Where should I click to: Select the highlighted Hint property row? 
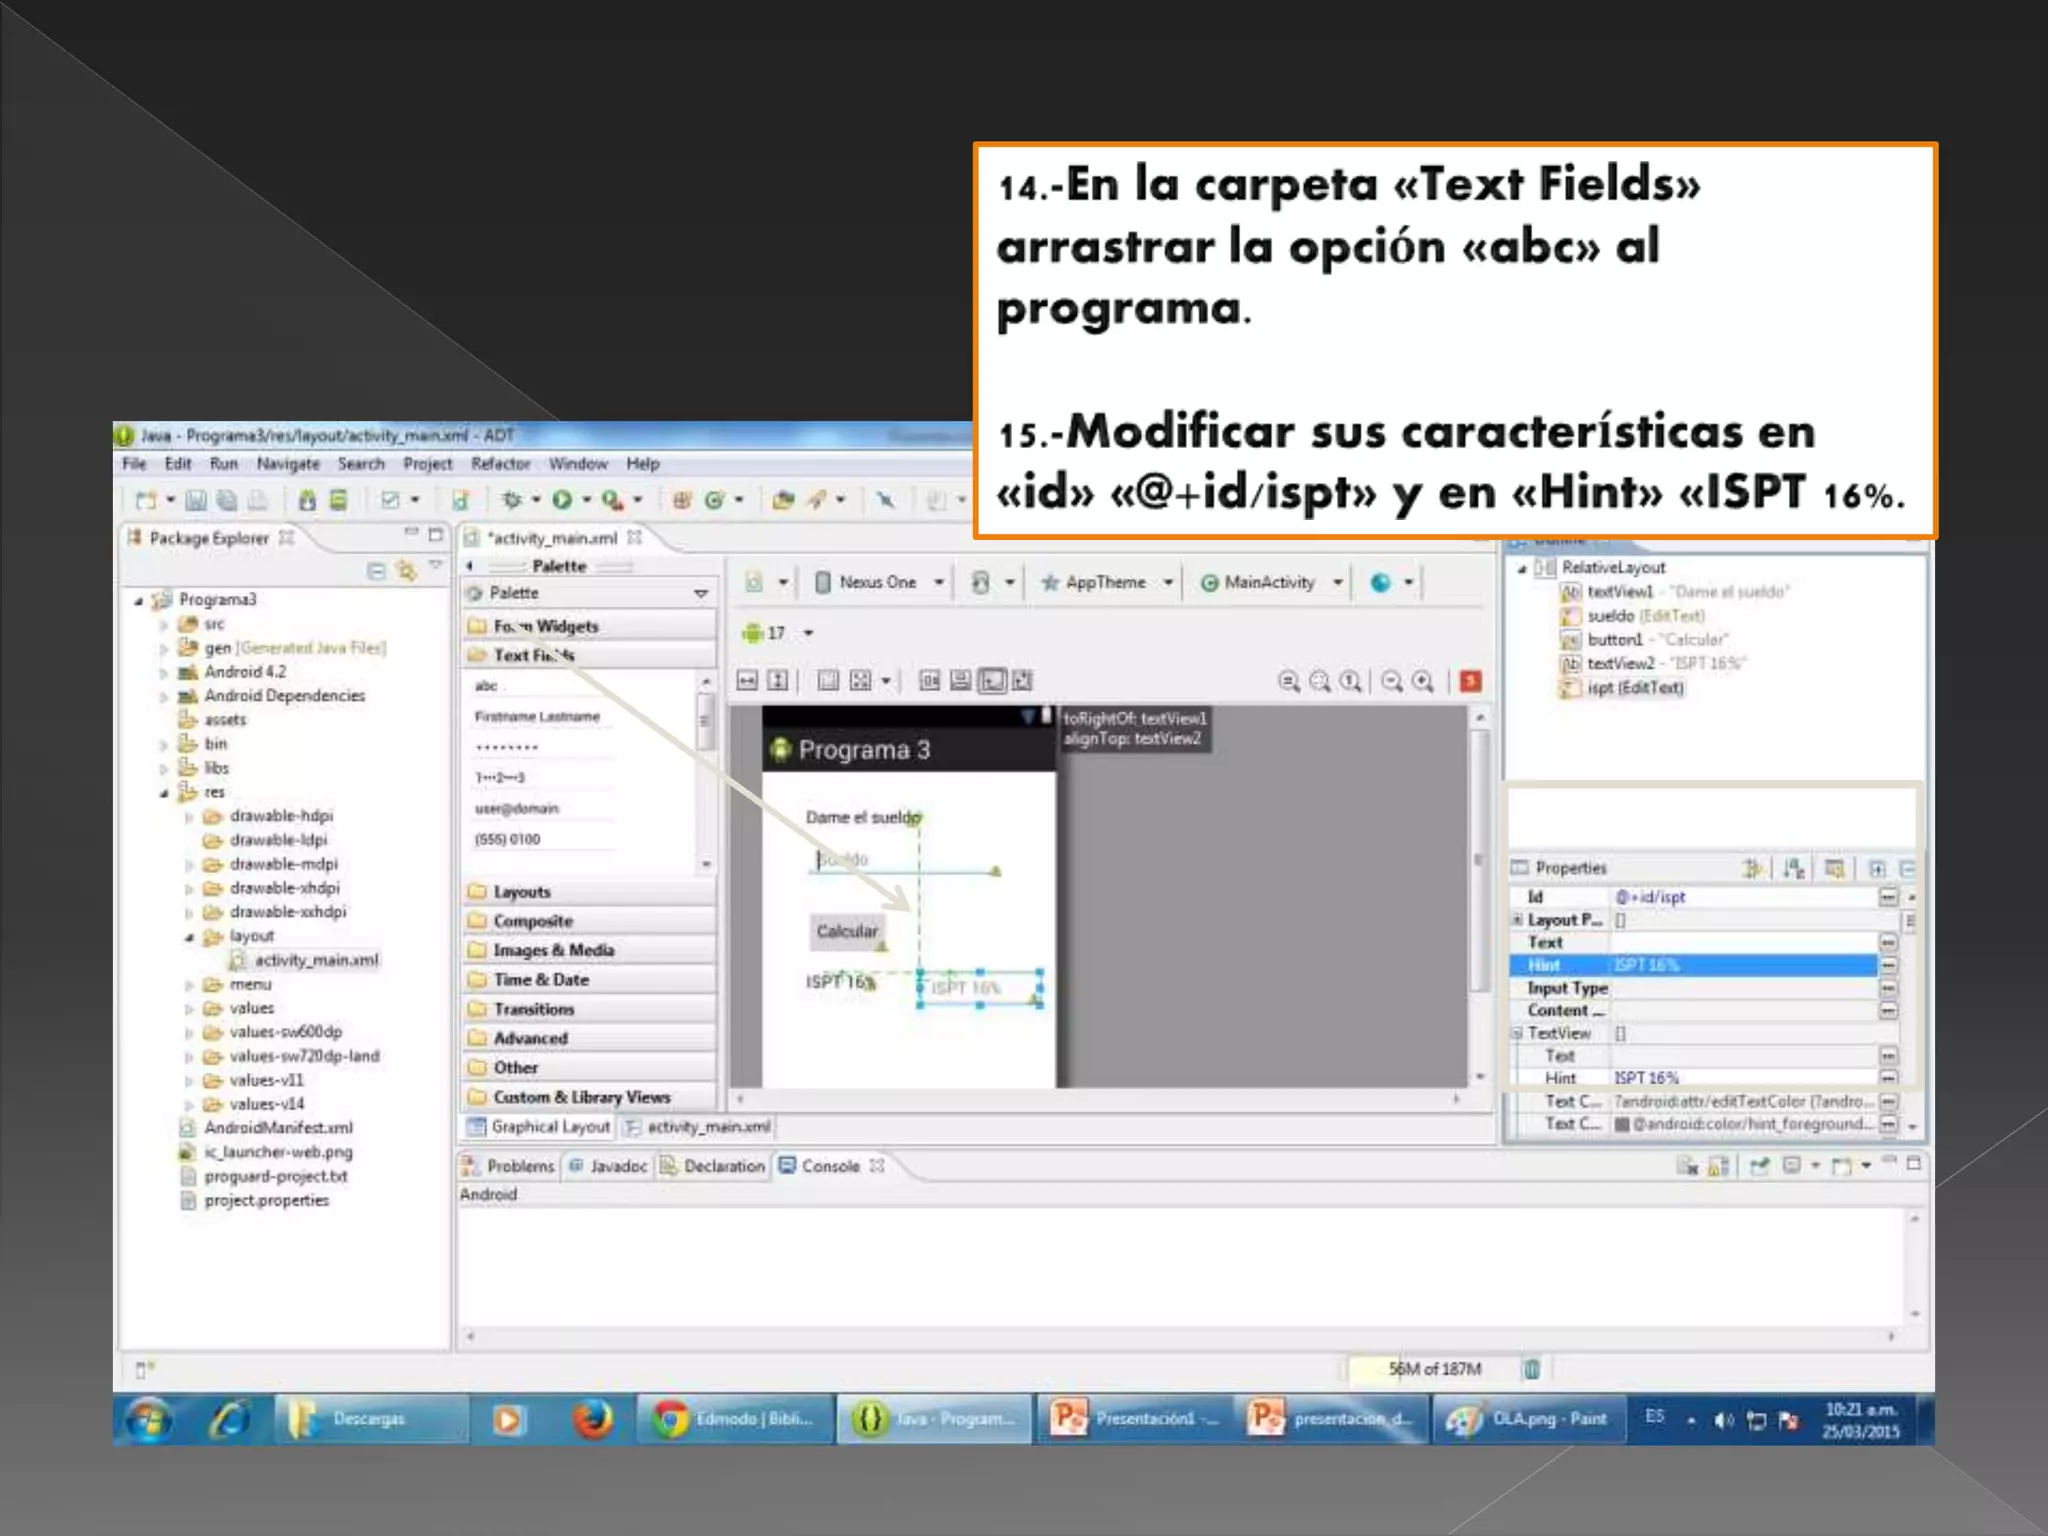1693,965
